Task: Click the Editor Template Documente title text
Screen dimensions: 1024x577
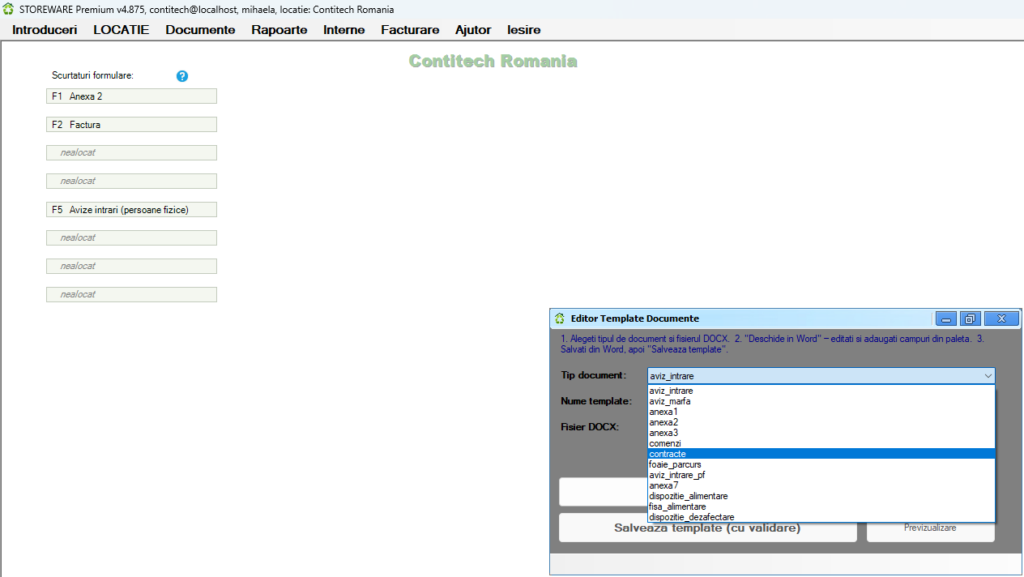Action: point(635,319)
